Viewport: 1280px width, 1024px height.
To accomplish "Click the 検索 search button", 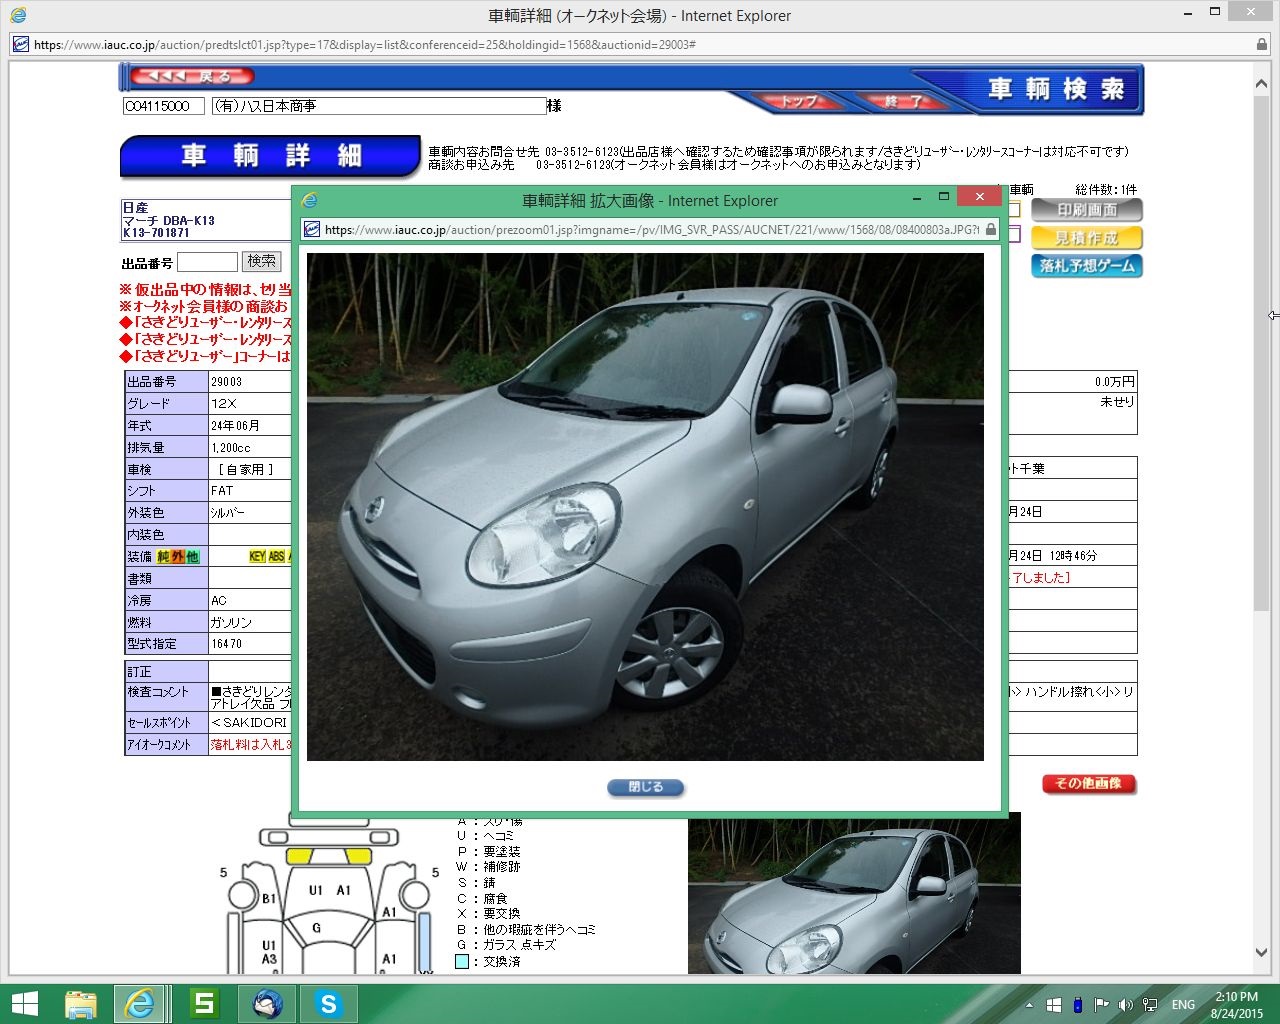I will [261, 262].
